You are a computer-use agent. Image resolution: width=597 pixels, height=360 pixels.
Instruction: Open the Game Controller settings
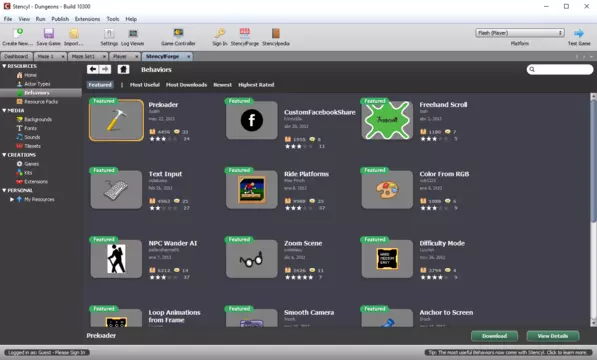[x=178, y=33]
